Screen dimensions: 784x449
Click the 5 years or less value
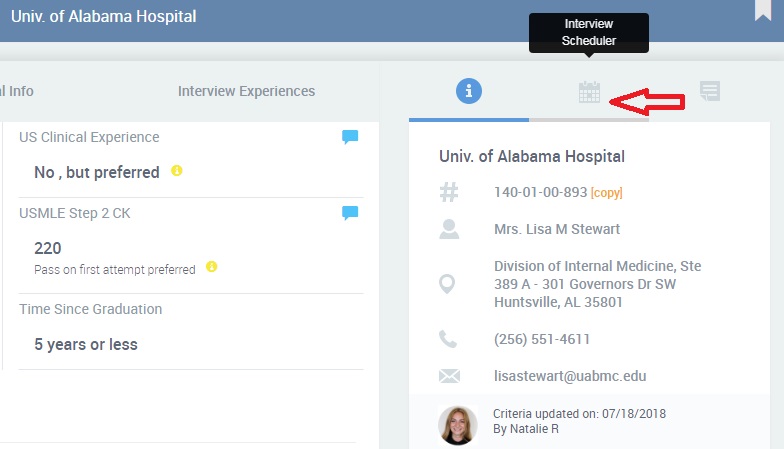(86, 344)
